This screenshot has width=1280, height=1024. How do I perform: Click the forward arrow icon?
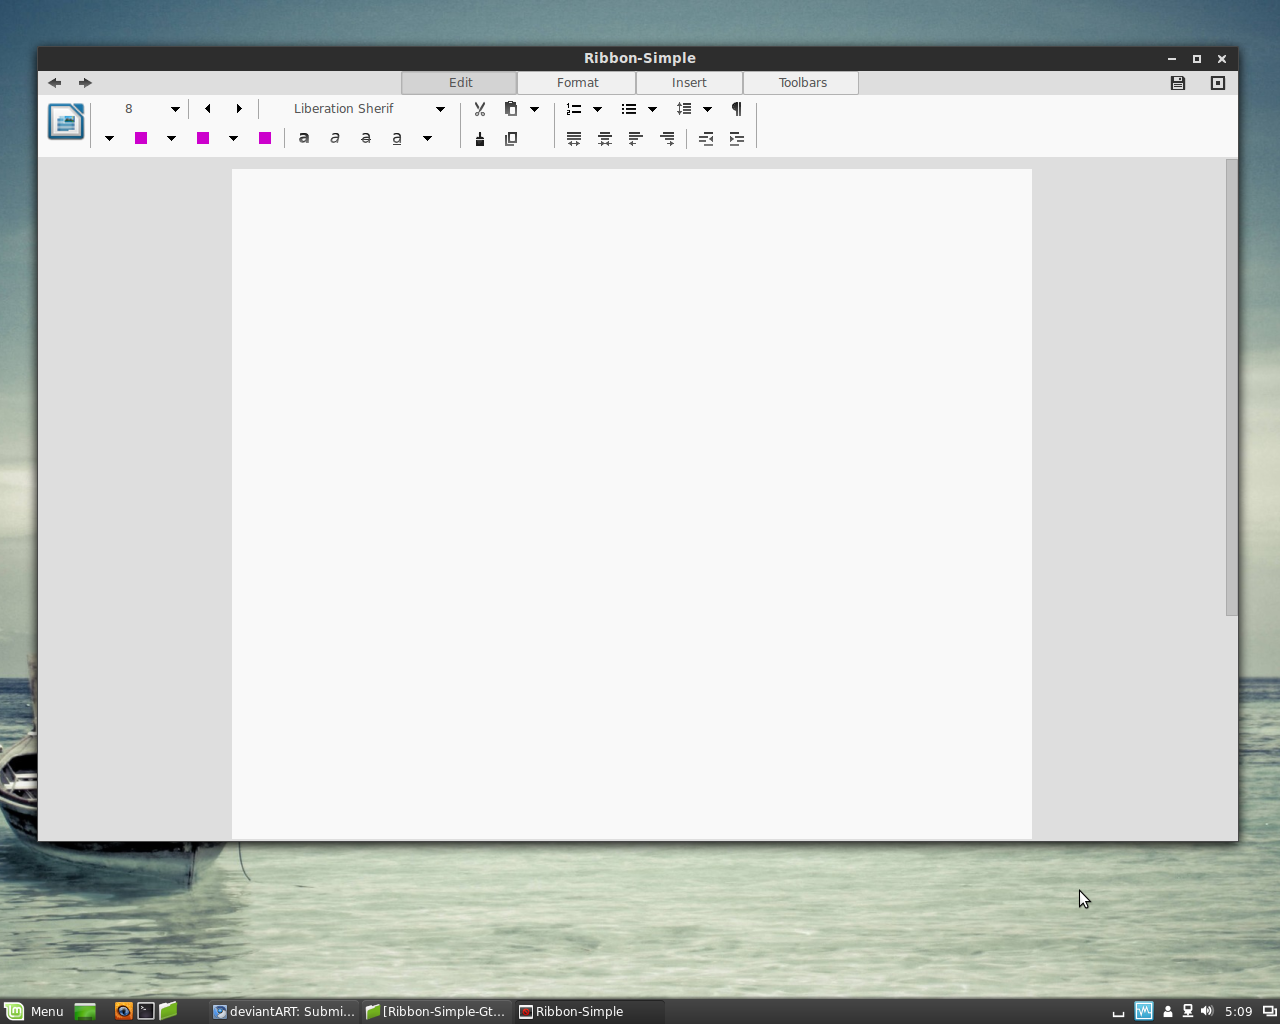(x=85, y=83)
